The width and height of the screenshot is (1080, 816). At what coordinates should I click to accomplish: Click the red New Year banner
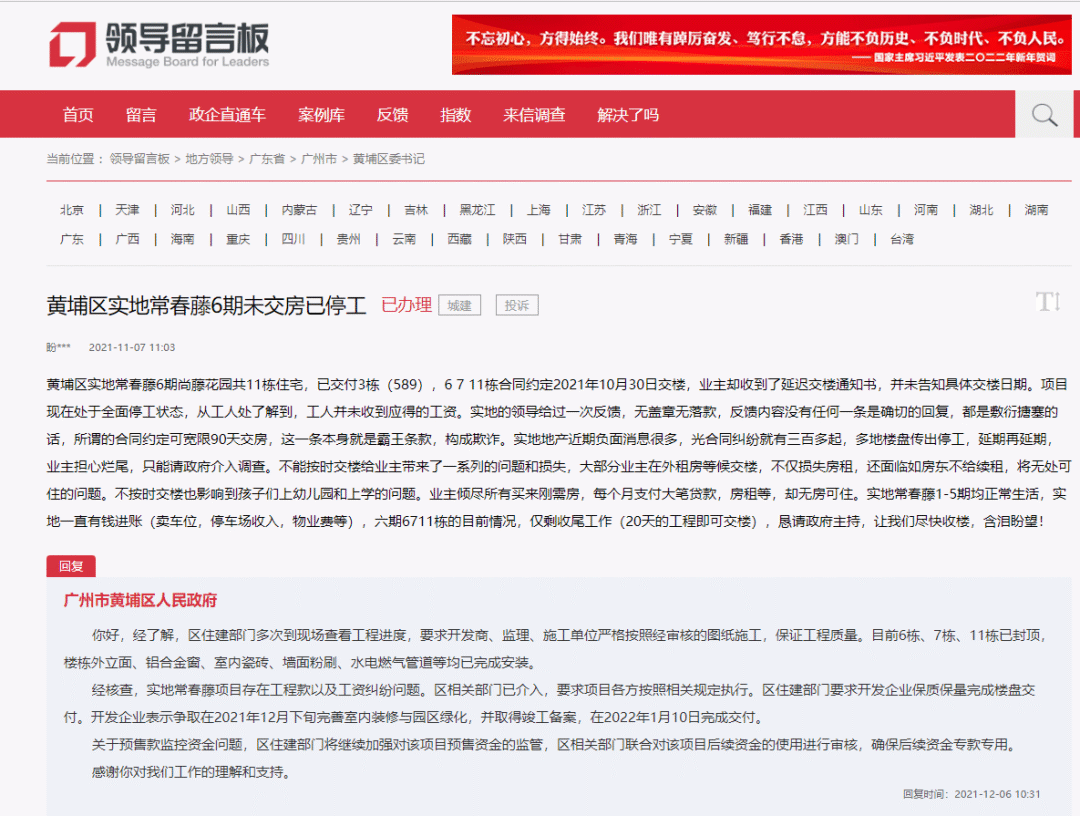761,45
